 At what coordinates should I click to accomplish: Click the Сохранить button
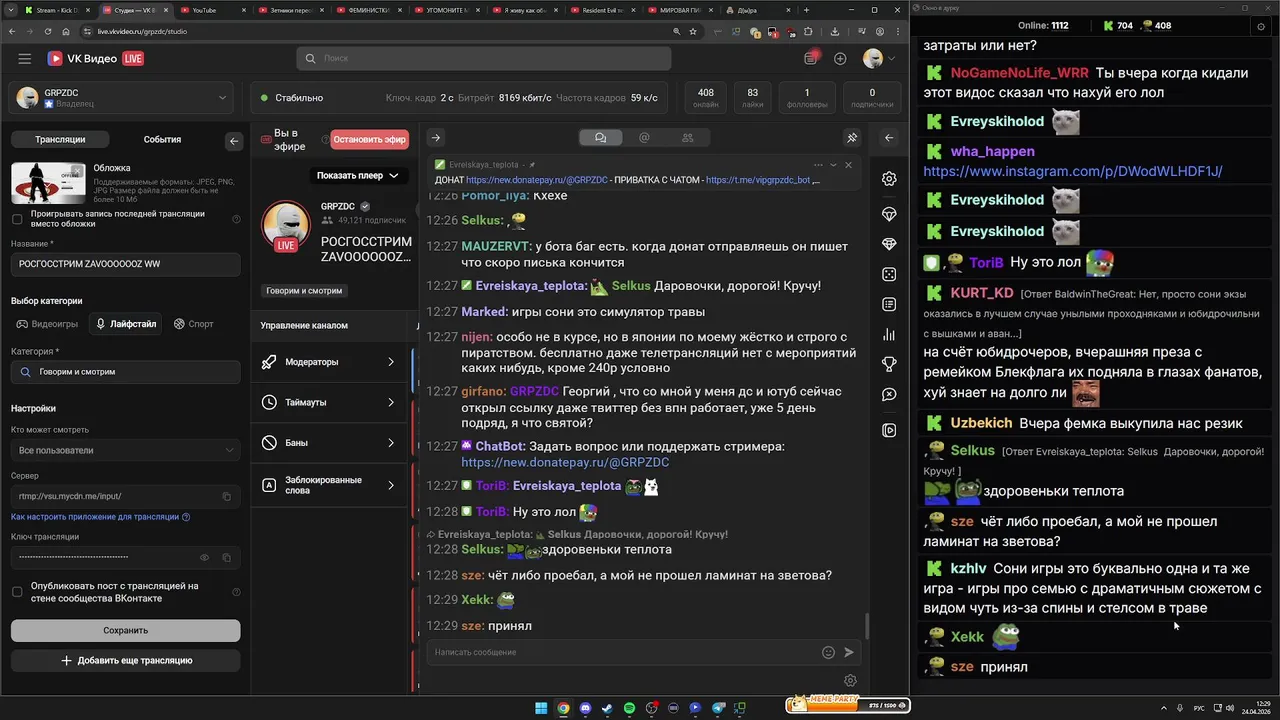[x=125, y=630]
